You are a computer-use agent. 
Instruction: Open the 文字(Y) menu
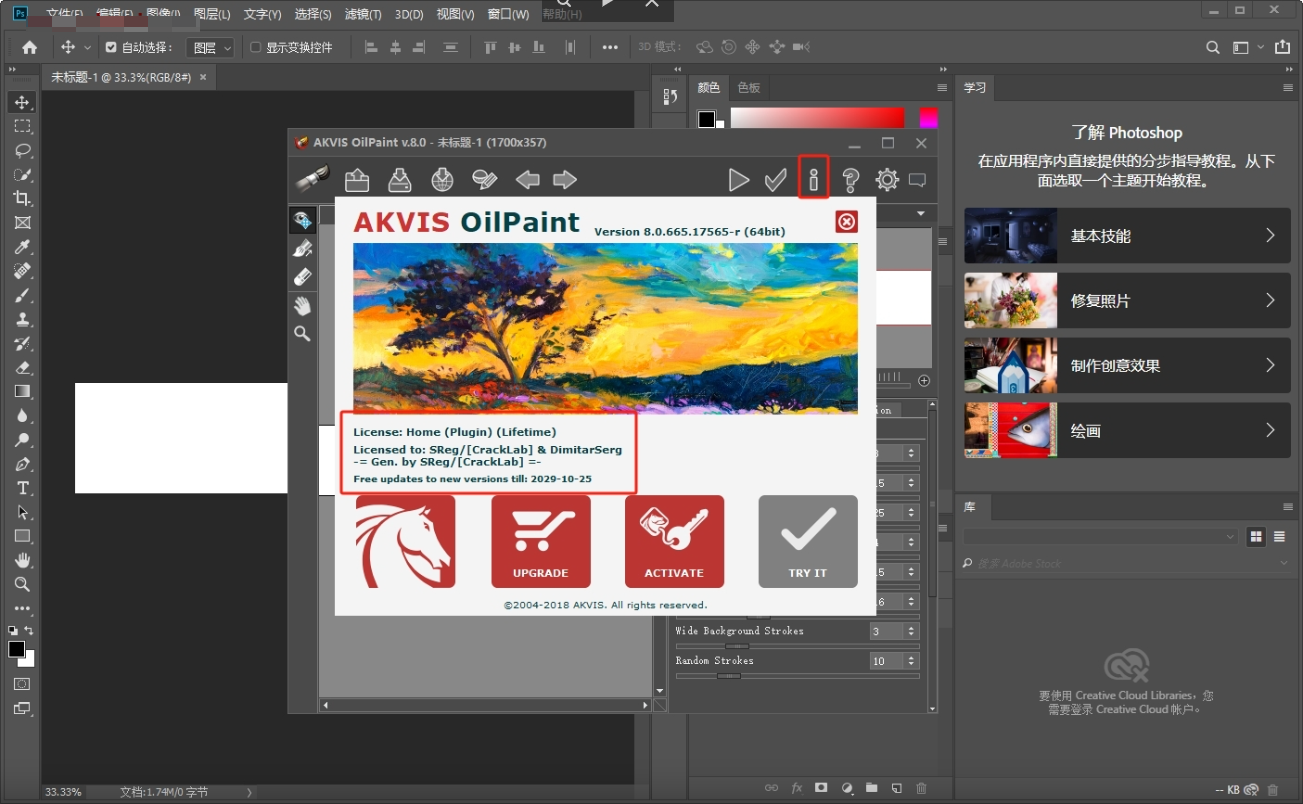click(263, 14)
